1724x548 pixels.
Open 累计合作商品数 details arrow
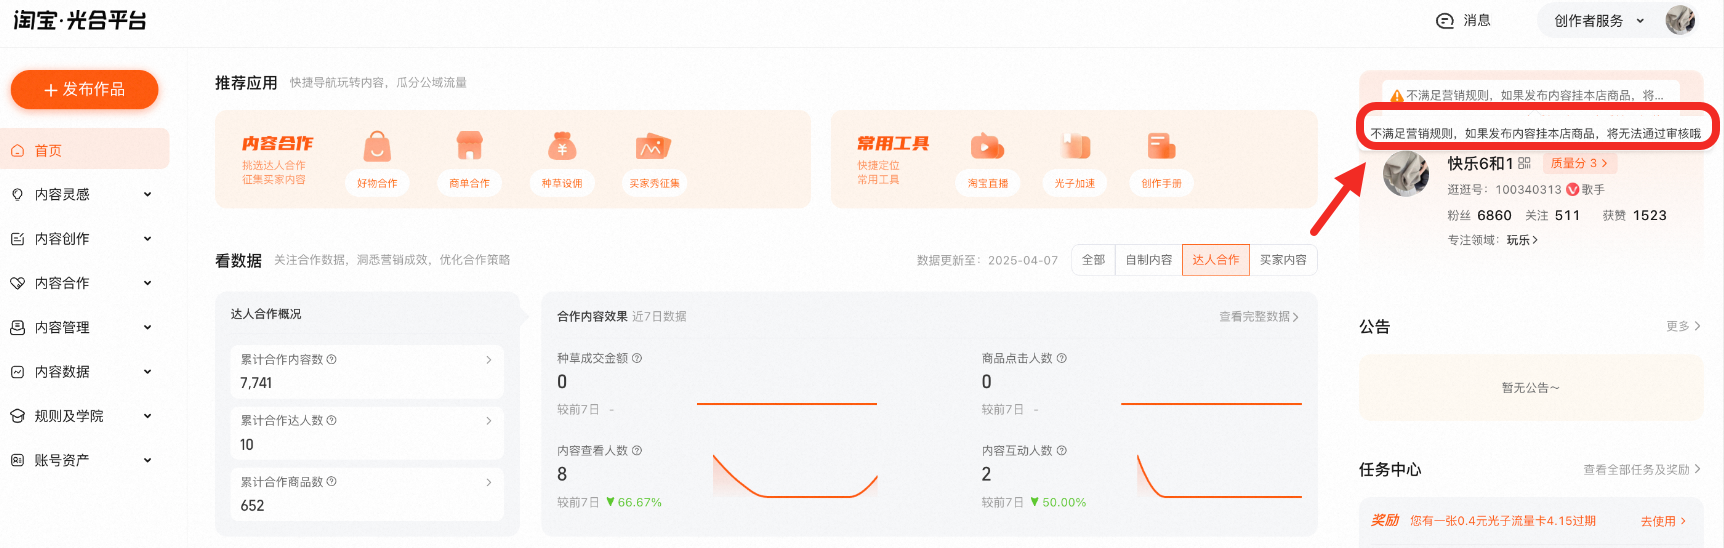(x=488, y=482)
